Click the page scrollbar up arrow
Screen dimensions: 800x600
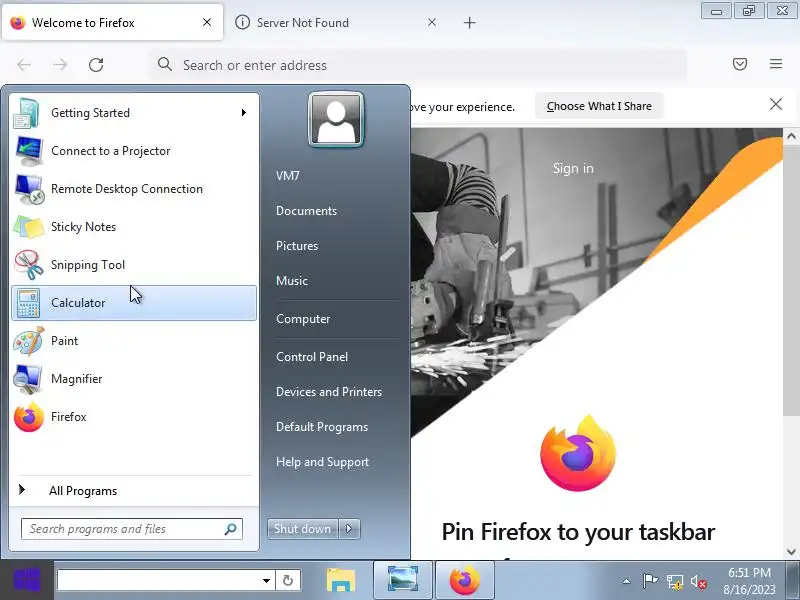pos(791,136)
